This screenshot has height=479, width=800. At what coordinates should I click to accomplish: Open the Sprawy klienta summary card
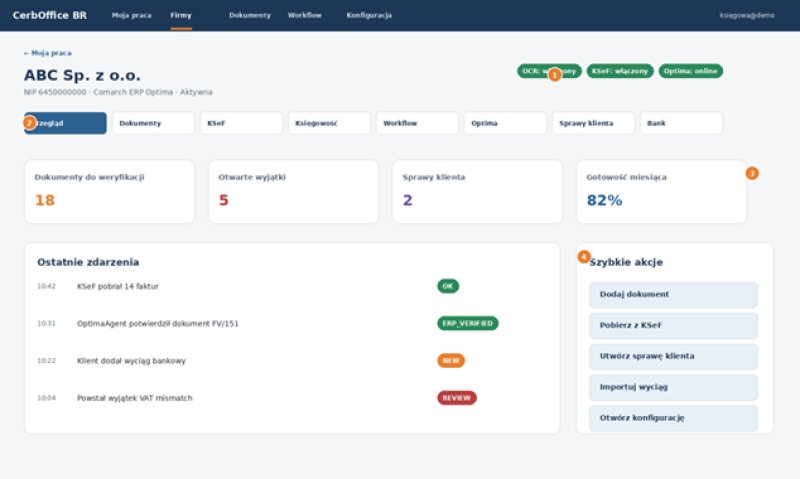[478, 191]
